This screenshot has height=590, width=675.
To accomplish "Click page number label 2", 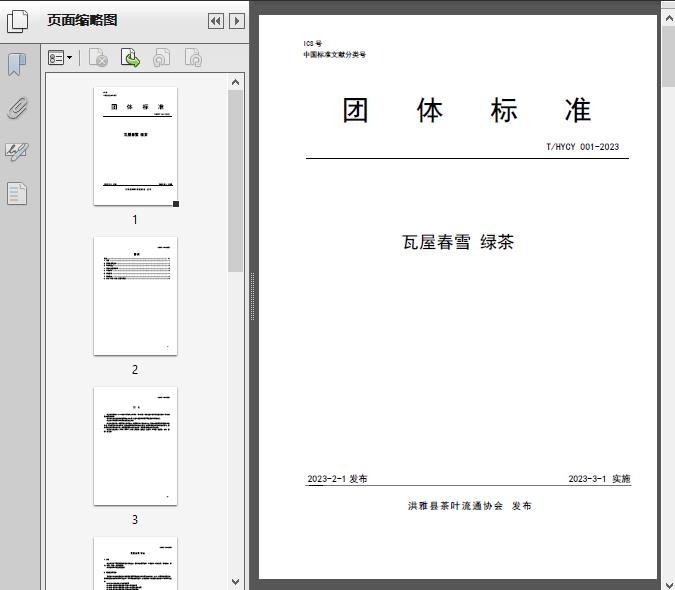I will tap(135, 370).
